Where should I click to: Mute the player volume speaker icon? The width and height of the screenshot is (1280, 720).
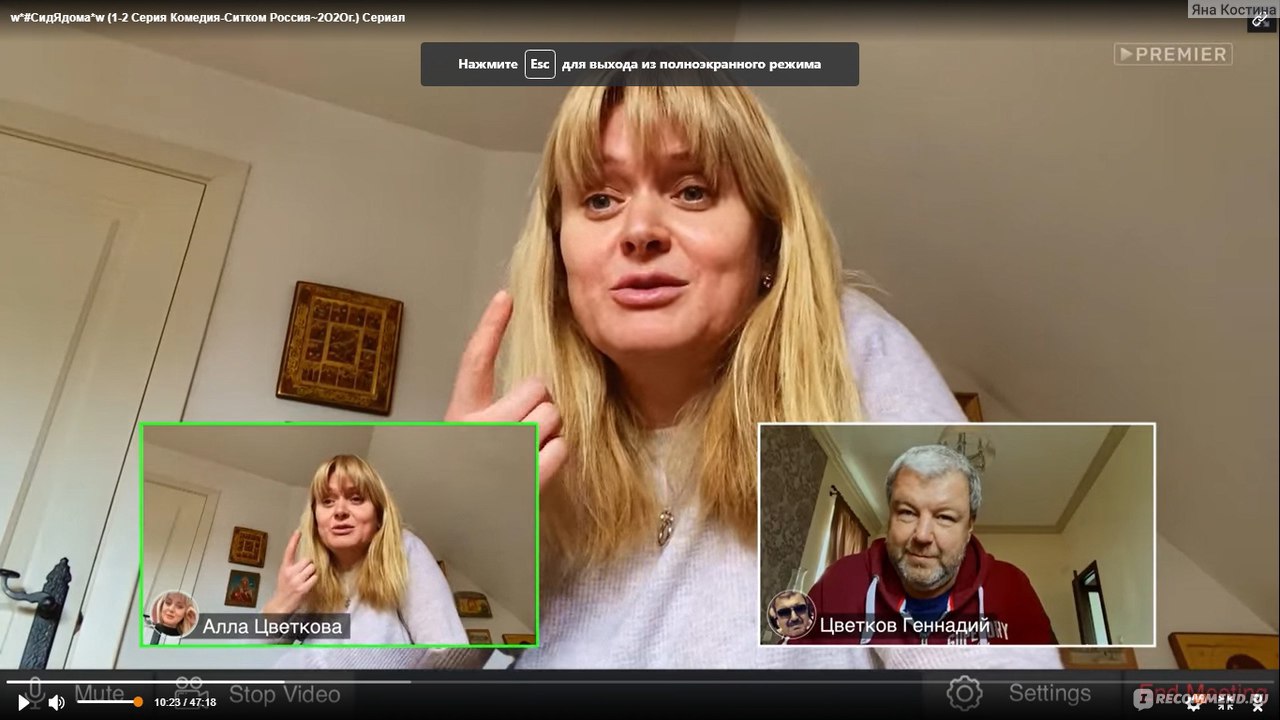(56, 702)
